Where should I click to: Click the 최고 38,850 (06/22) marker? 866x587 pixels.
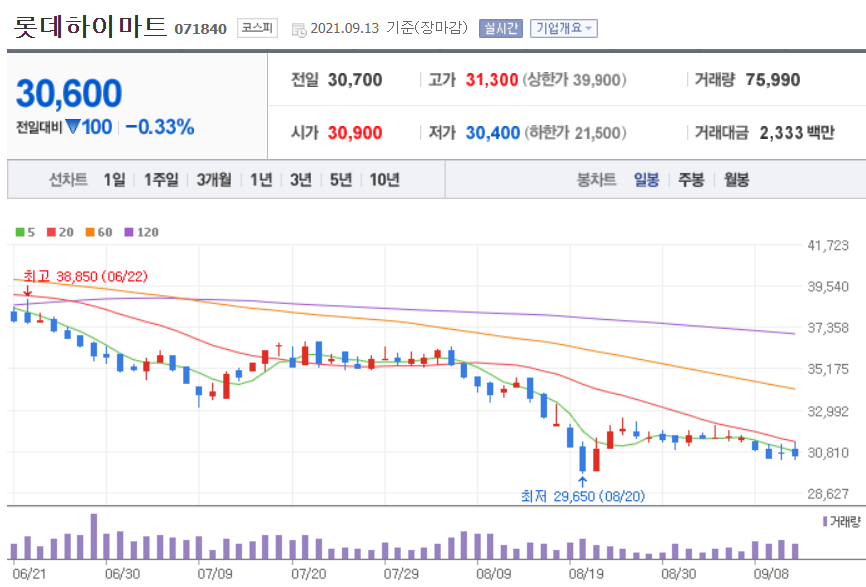point(86,276)
